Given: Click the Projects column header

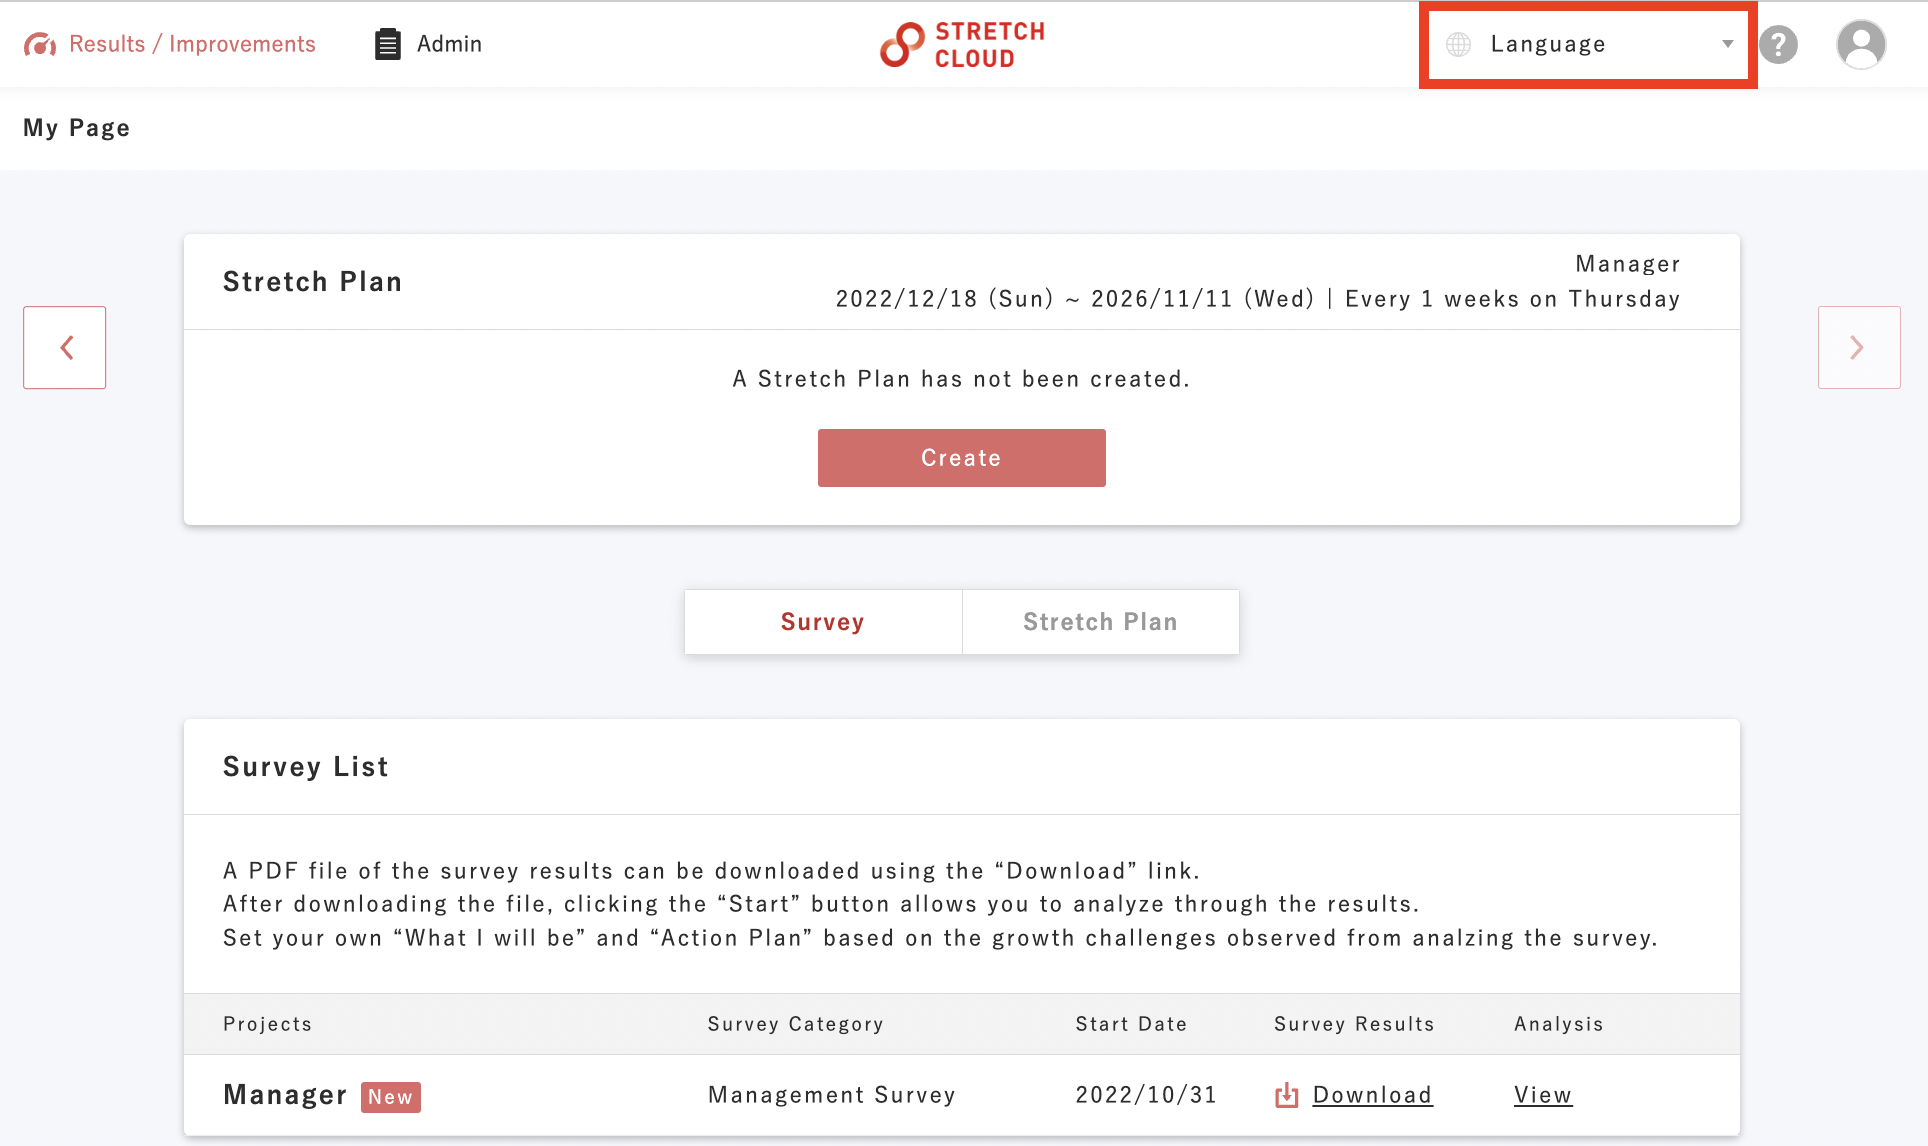Looking at the screenshot, I should (x=268, y=1024).
